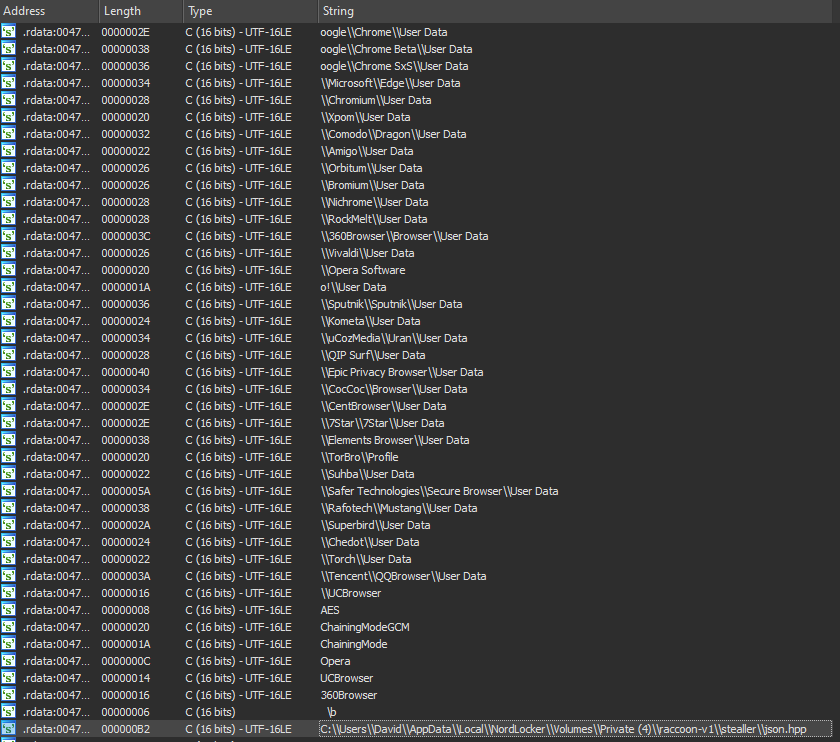This screenshot has height=742, width=840.
Task: Sort strings by the Address column header
Action: 49,11
